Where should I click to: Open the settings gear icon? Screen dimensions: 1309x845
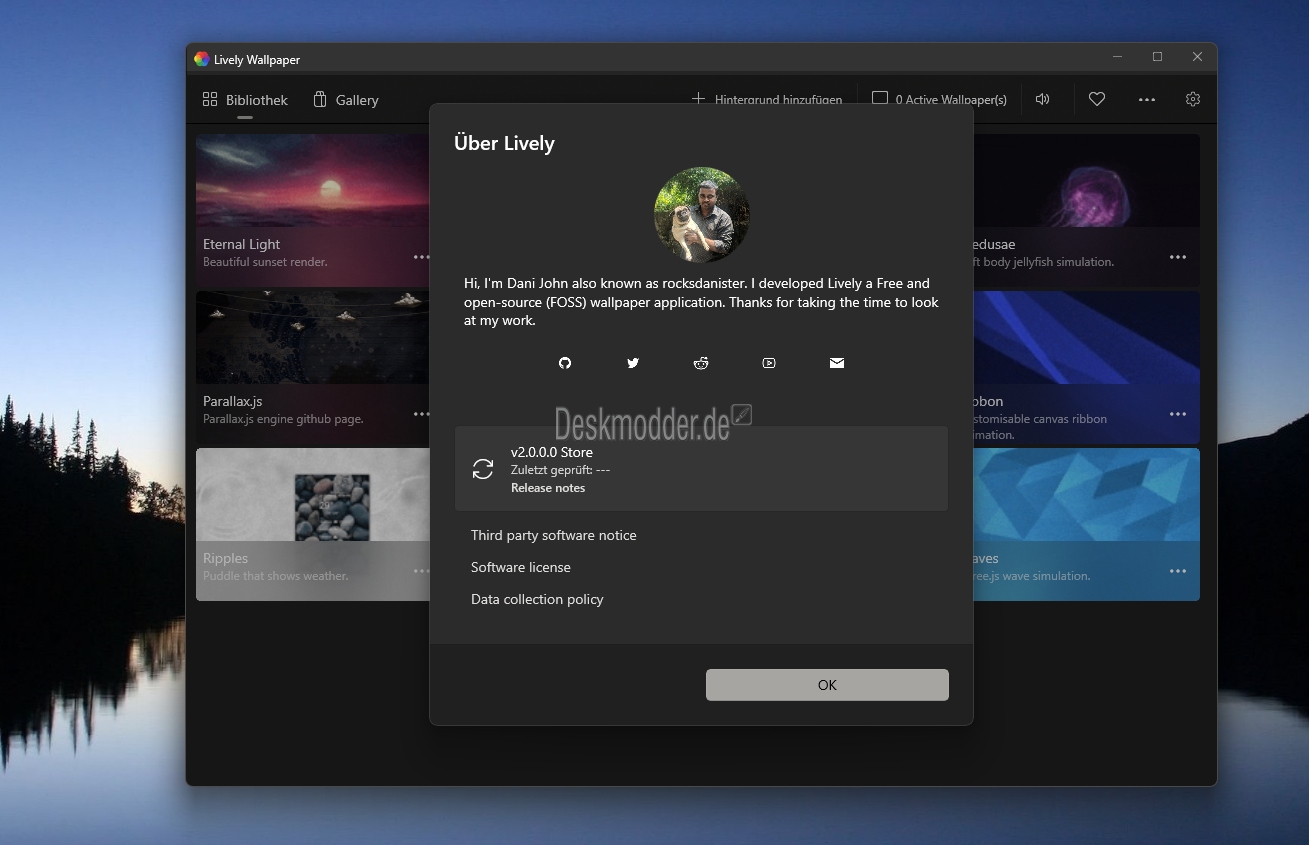[x=1193, y=99]
